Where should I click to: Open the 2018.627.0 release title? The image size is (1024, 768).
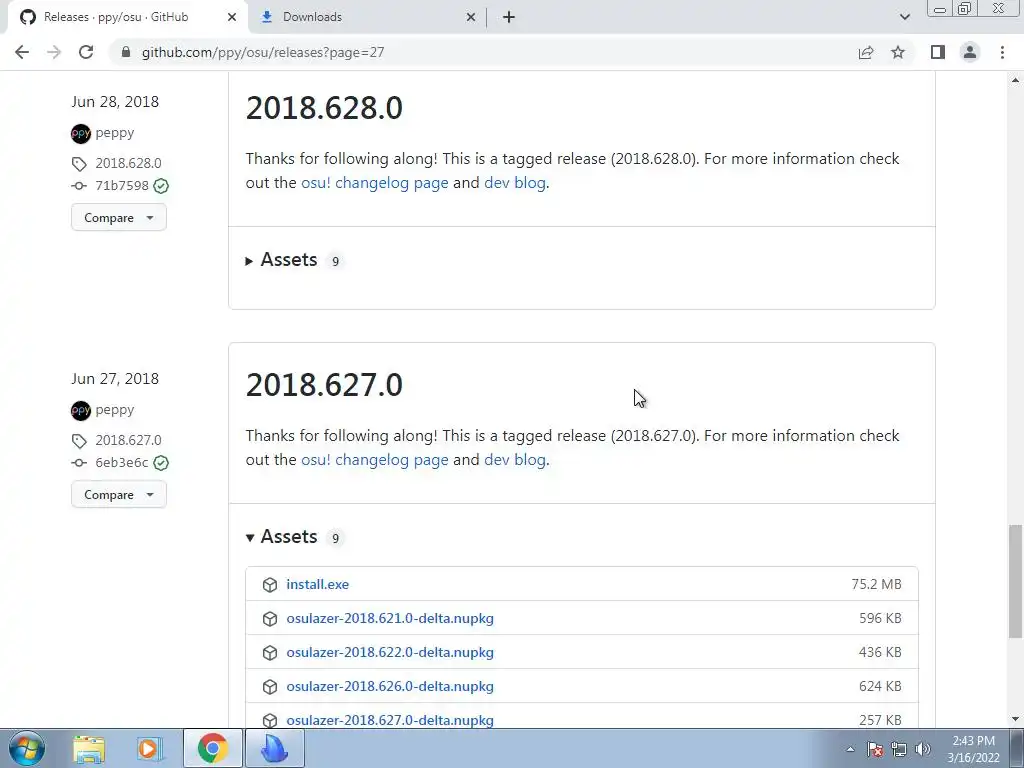(x=324, y=385)
